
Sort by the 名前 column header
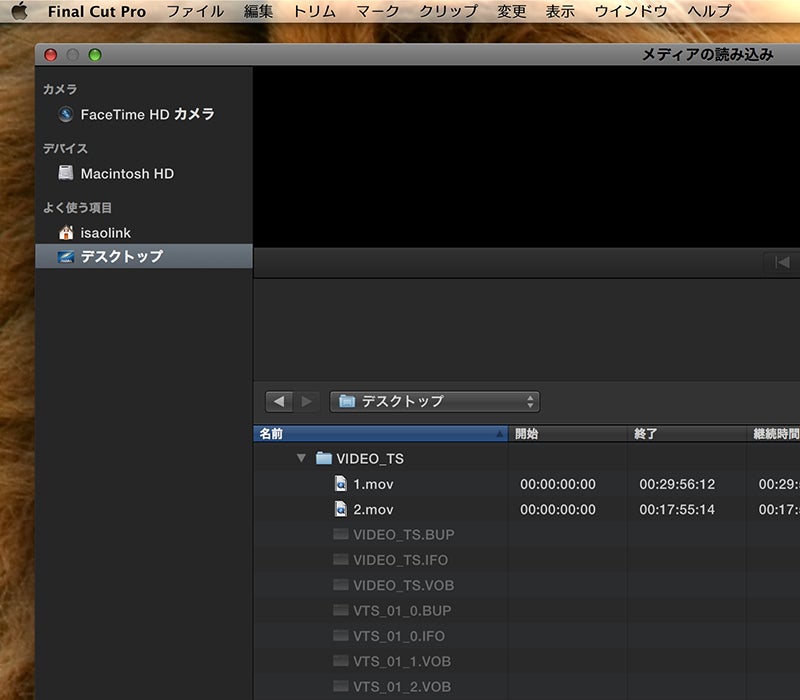[x=380, y=434]
